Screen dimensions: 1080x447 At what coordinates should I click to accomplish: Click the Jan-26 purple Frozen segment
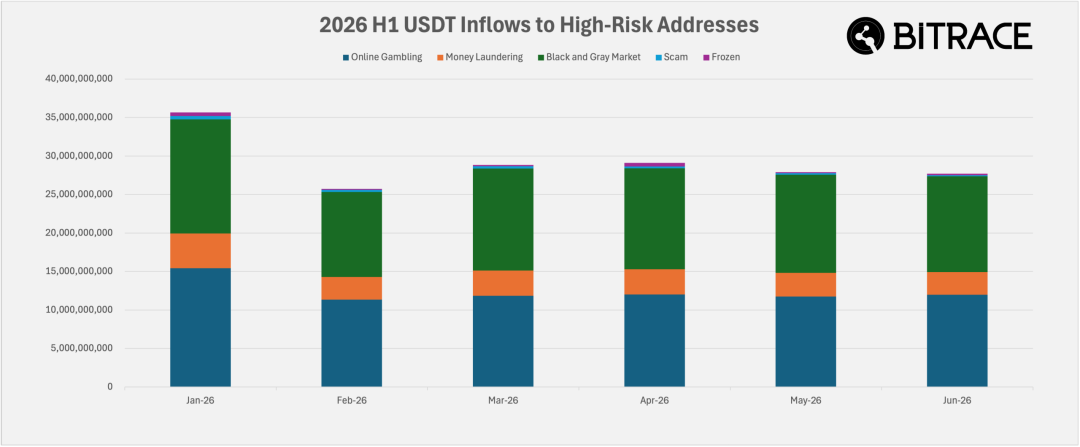click(200, 114)
